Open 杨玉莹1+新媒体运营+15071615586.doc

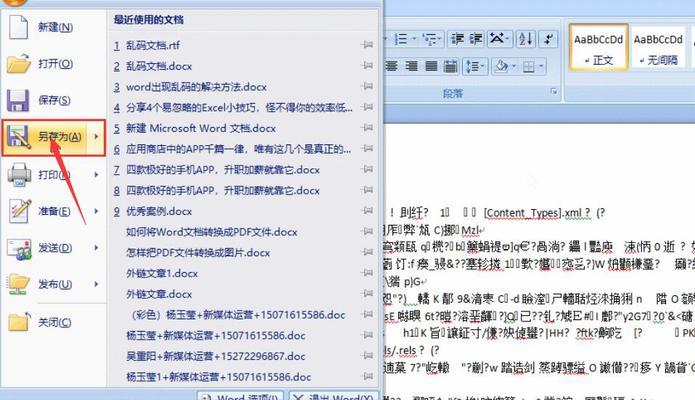point(219,377)
